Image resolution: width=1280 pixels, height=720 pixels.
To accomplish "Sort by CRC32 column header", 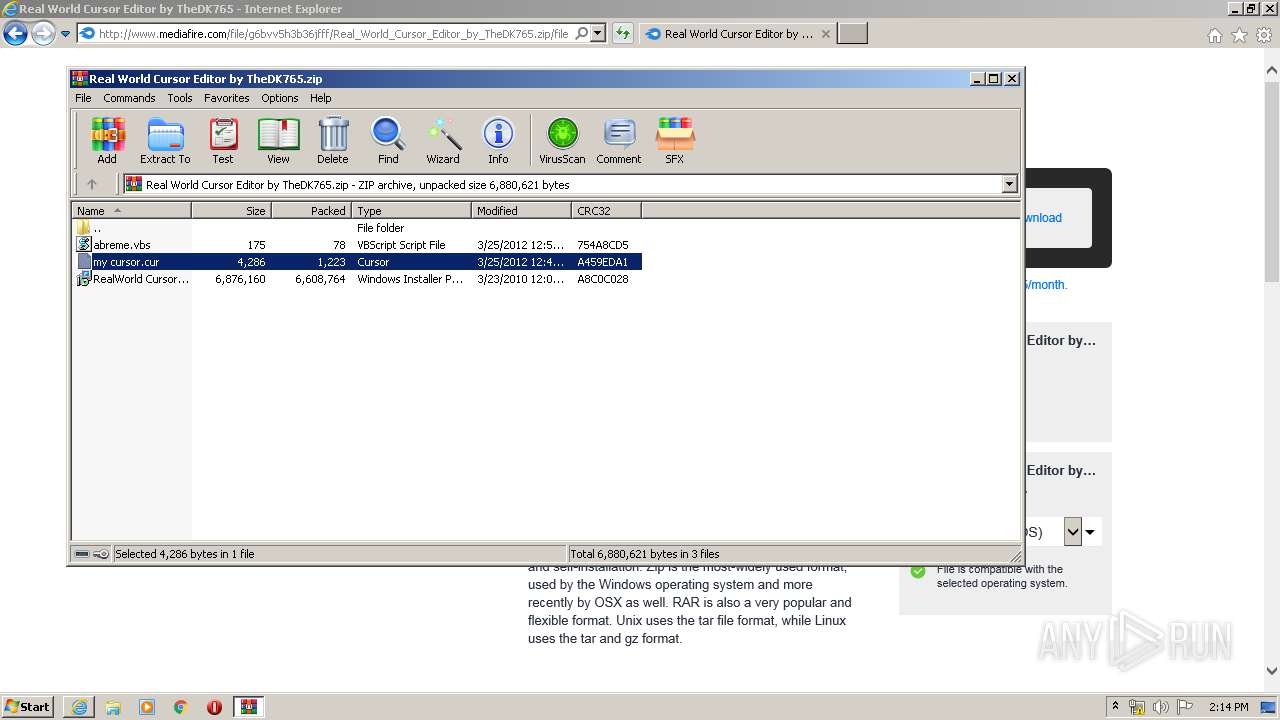I will click(x=606, y=210).
